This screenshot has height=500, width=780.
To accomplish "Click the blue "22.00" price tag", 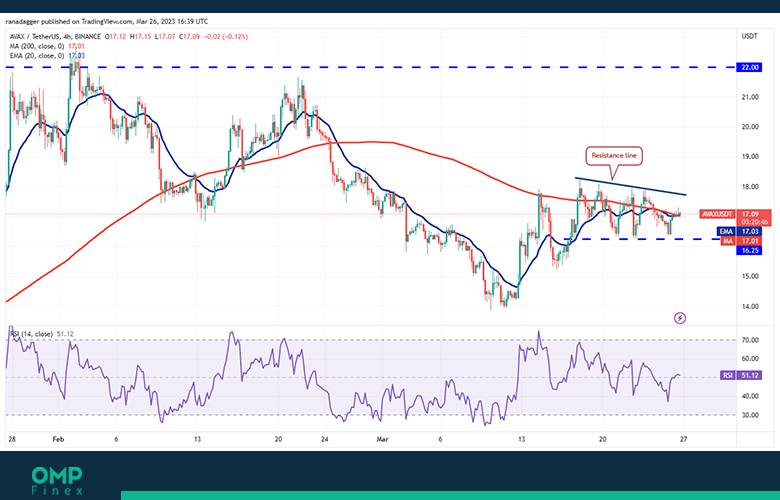I will (x=749, y=67).
